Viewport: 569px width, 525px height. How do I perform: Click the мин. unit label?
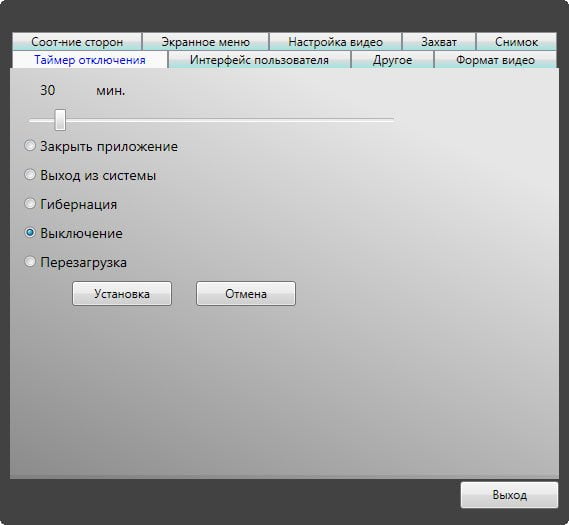tap(111, 91)
